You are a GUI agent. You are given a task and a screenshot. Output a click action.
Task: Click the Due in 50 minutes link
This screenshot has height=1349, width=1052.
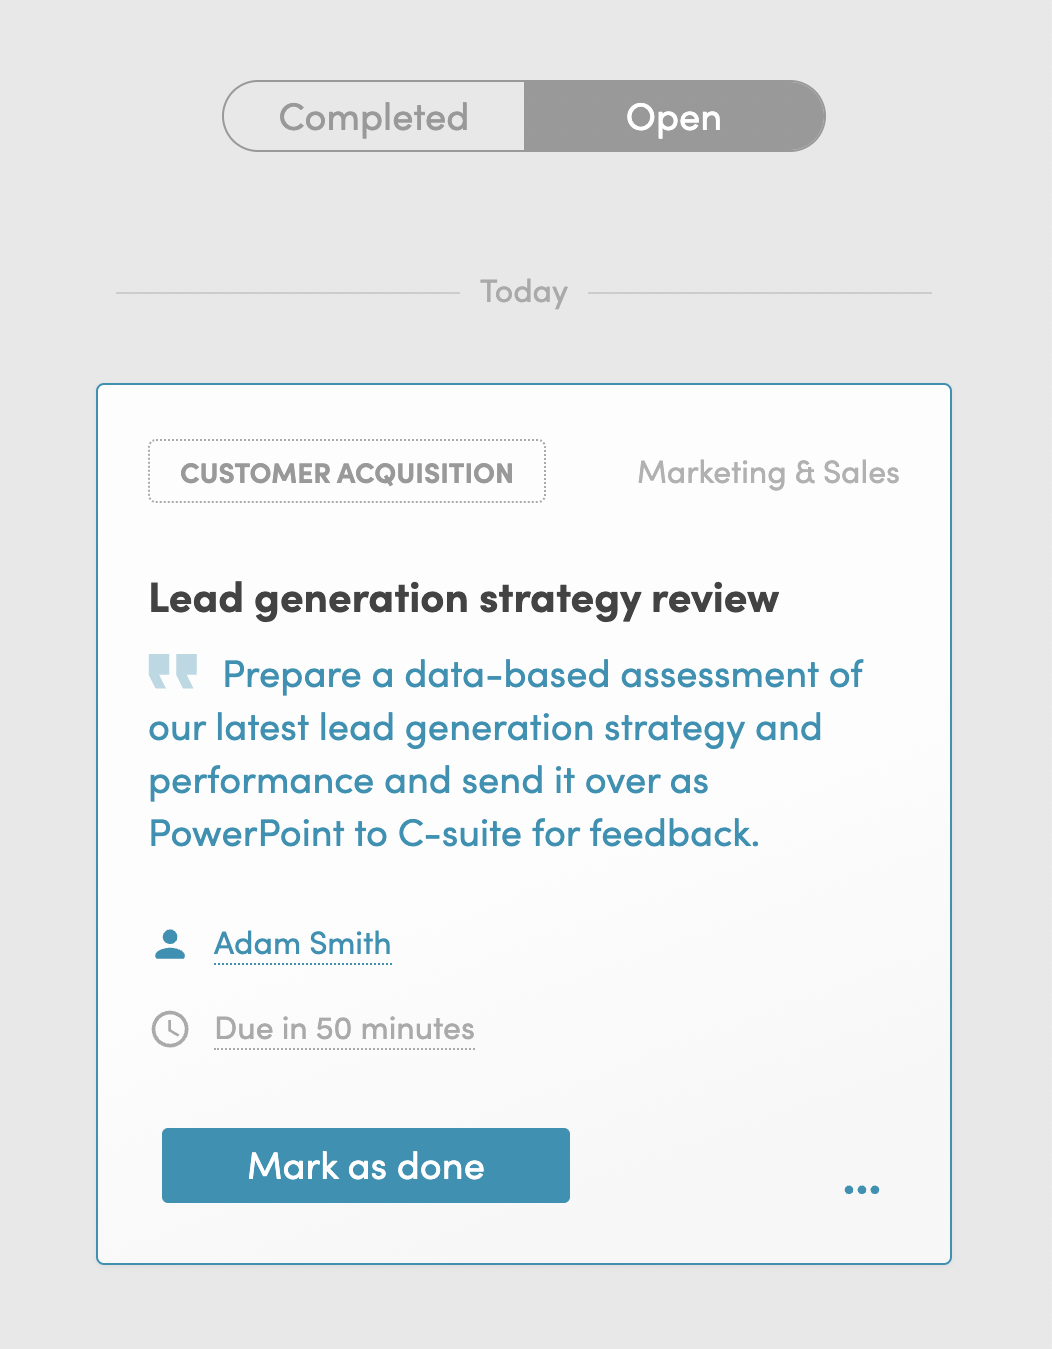click(344, 1029)
